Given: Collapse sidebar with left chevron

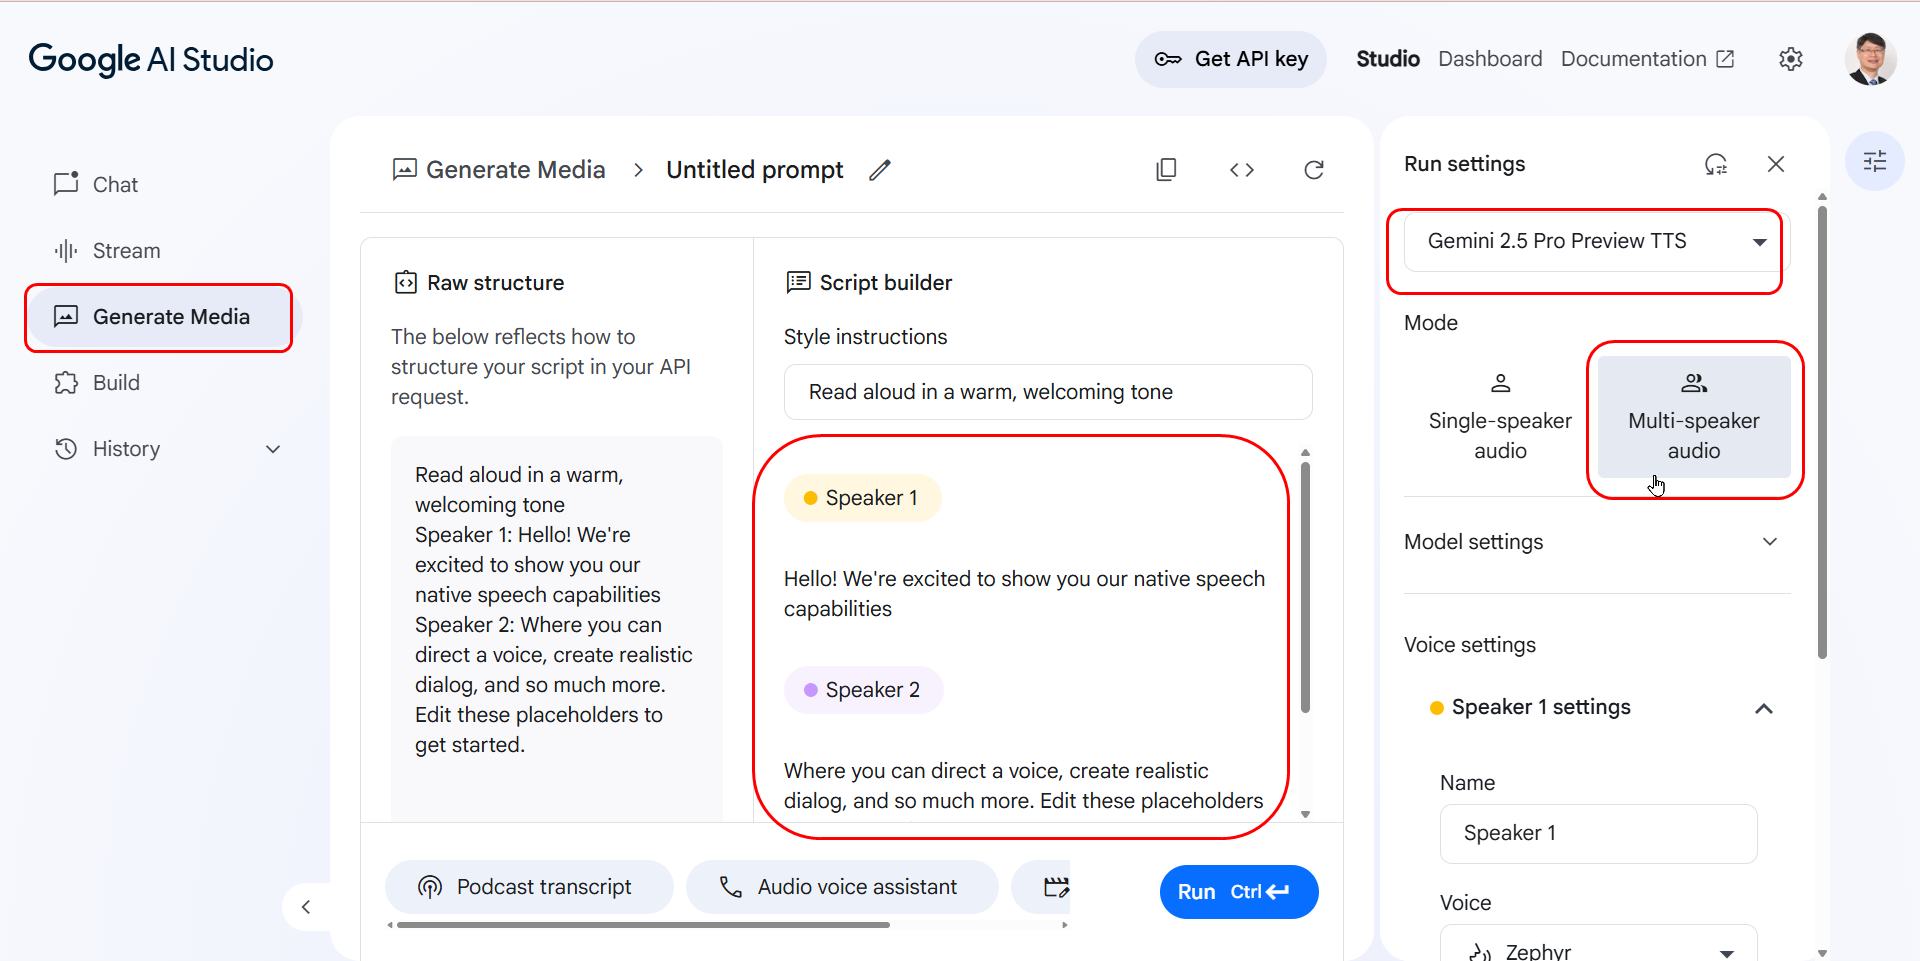Looking at the screenshot, I should coord(306,907).
